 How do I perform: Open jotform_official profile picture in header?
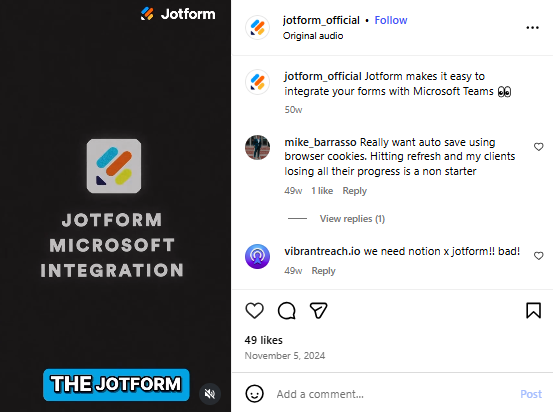point(257,28)
